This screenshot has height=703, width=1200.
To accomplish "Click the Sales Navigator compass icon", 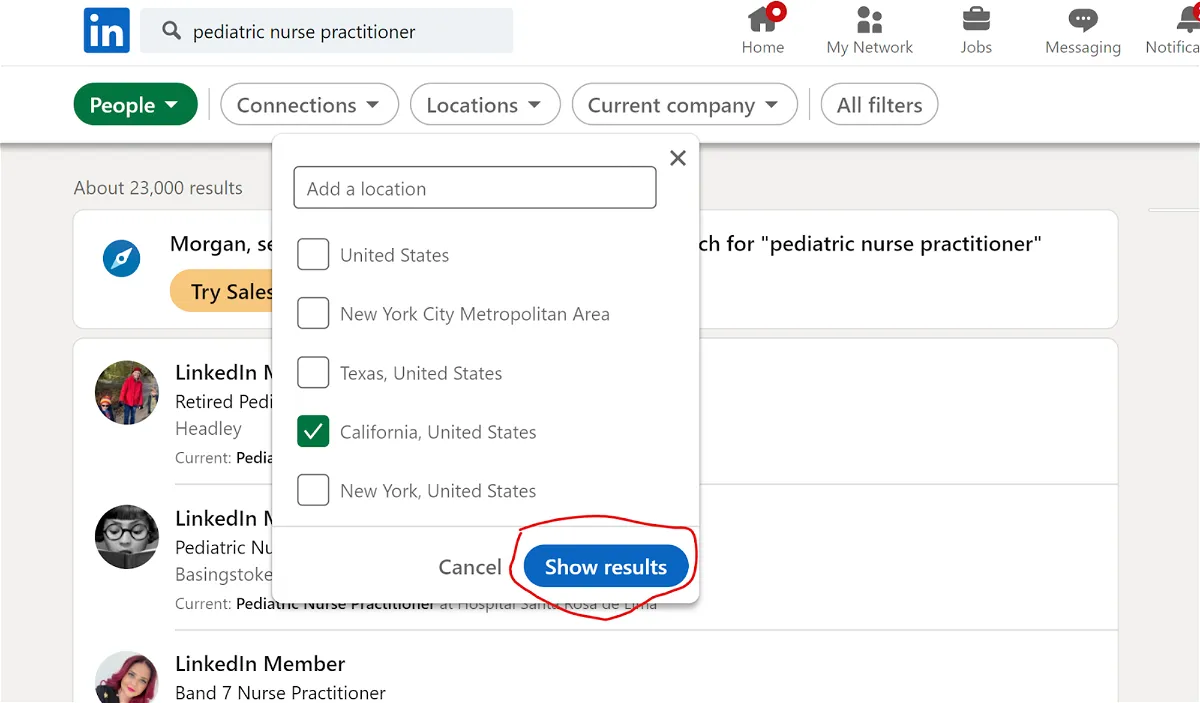I will coord(122,259).
